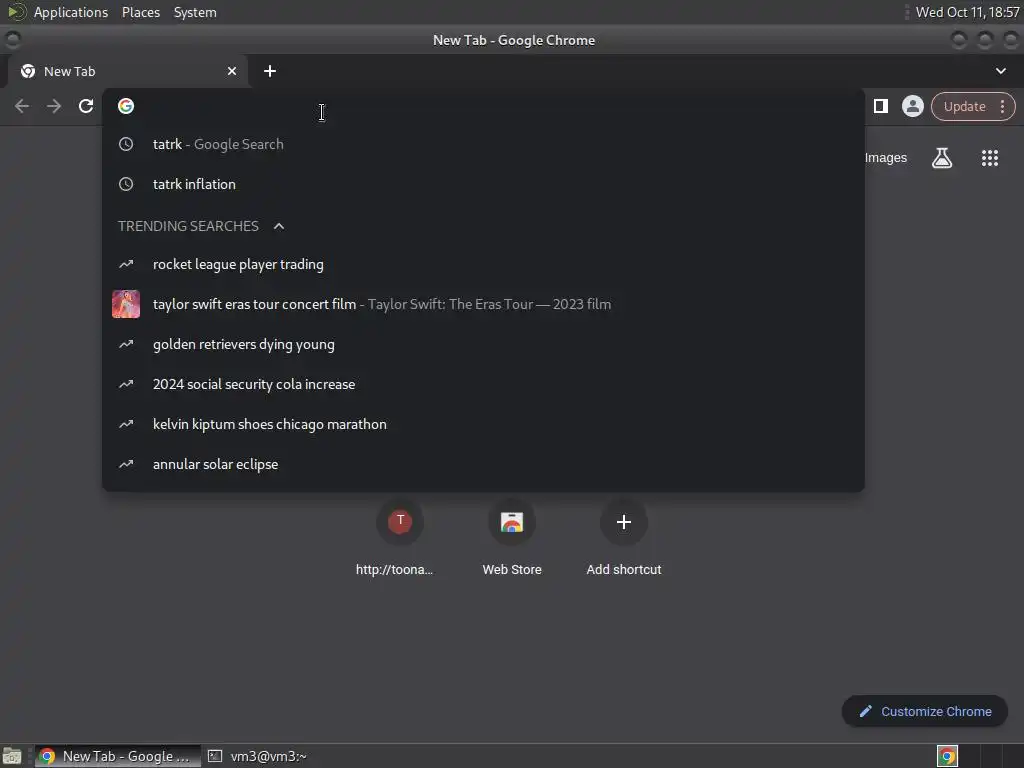Choose '2024 social security cola increase' trend
Screen dimensions: 1024x768
click(483, 384)
